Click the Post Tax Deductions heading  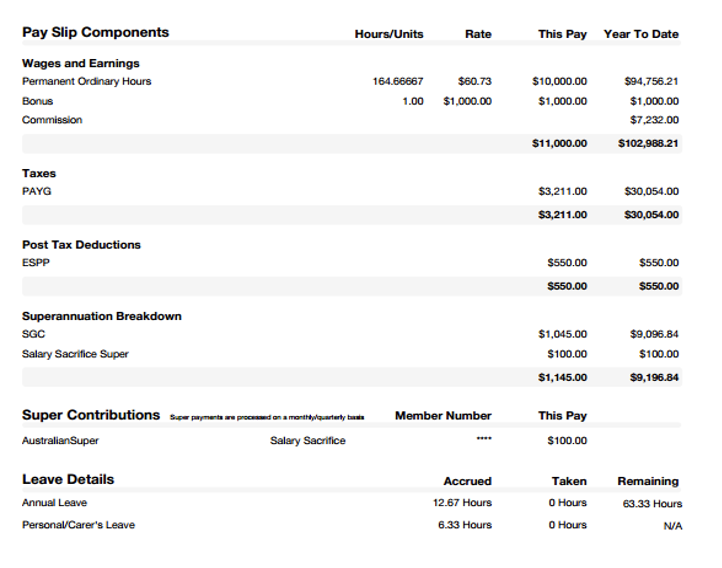tap(81, 244)
